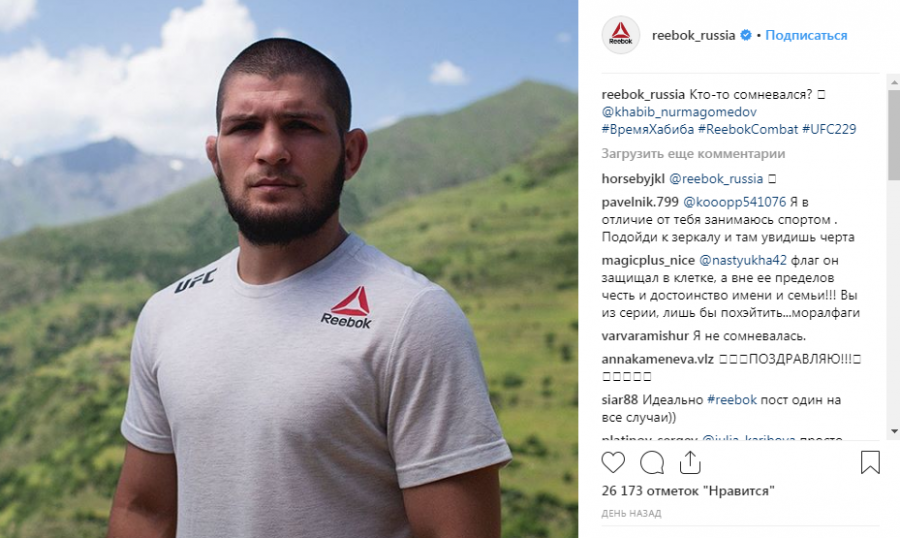
Task: Subscribe via Подписаться link
Action: (x=806, y=36)
